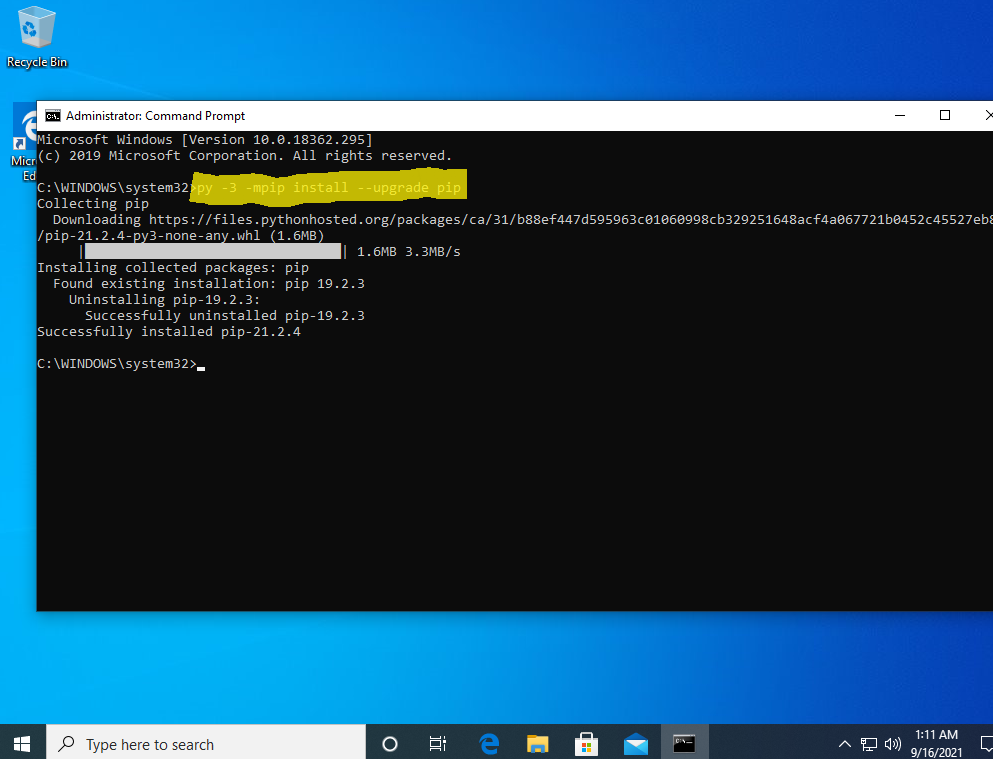Click the 'Found existing installation: pip 19.2.3' line

[x=208, y=284]
